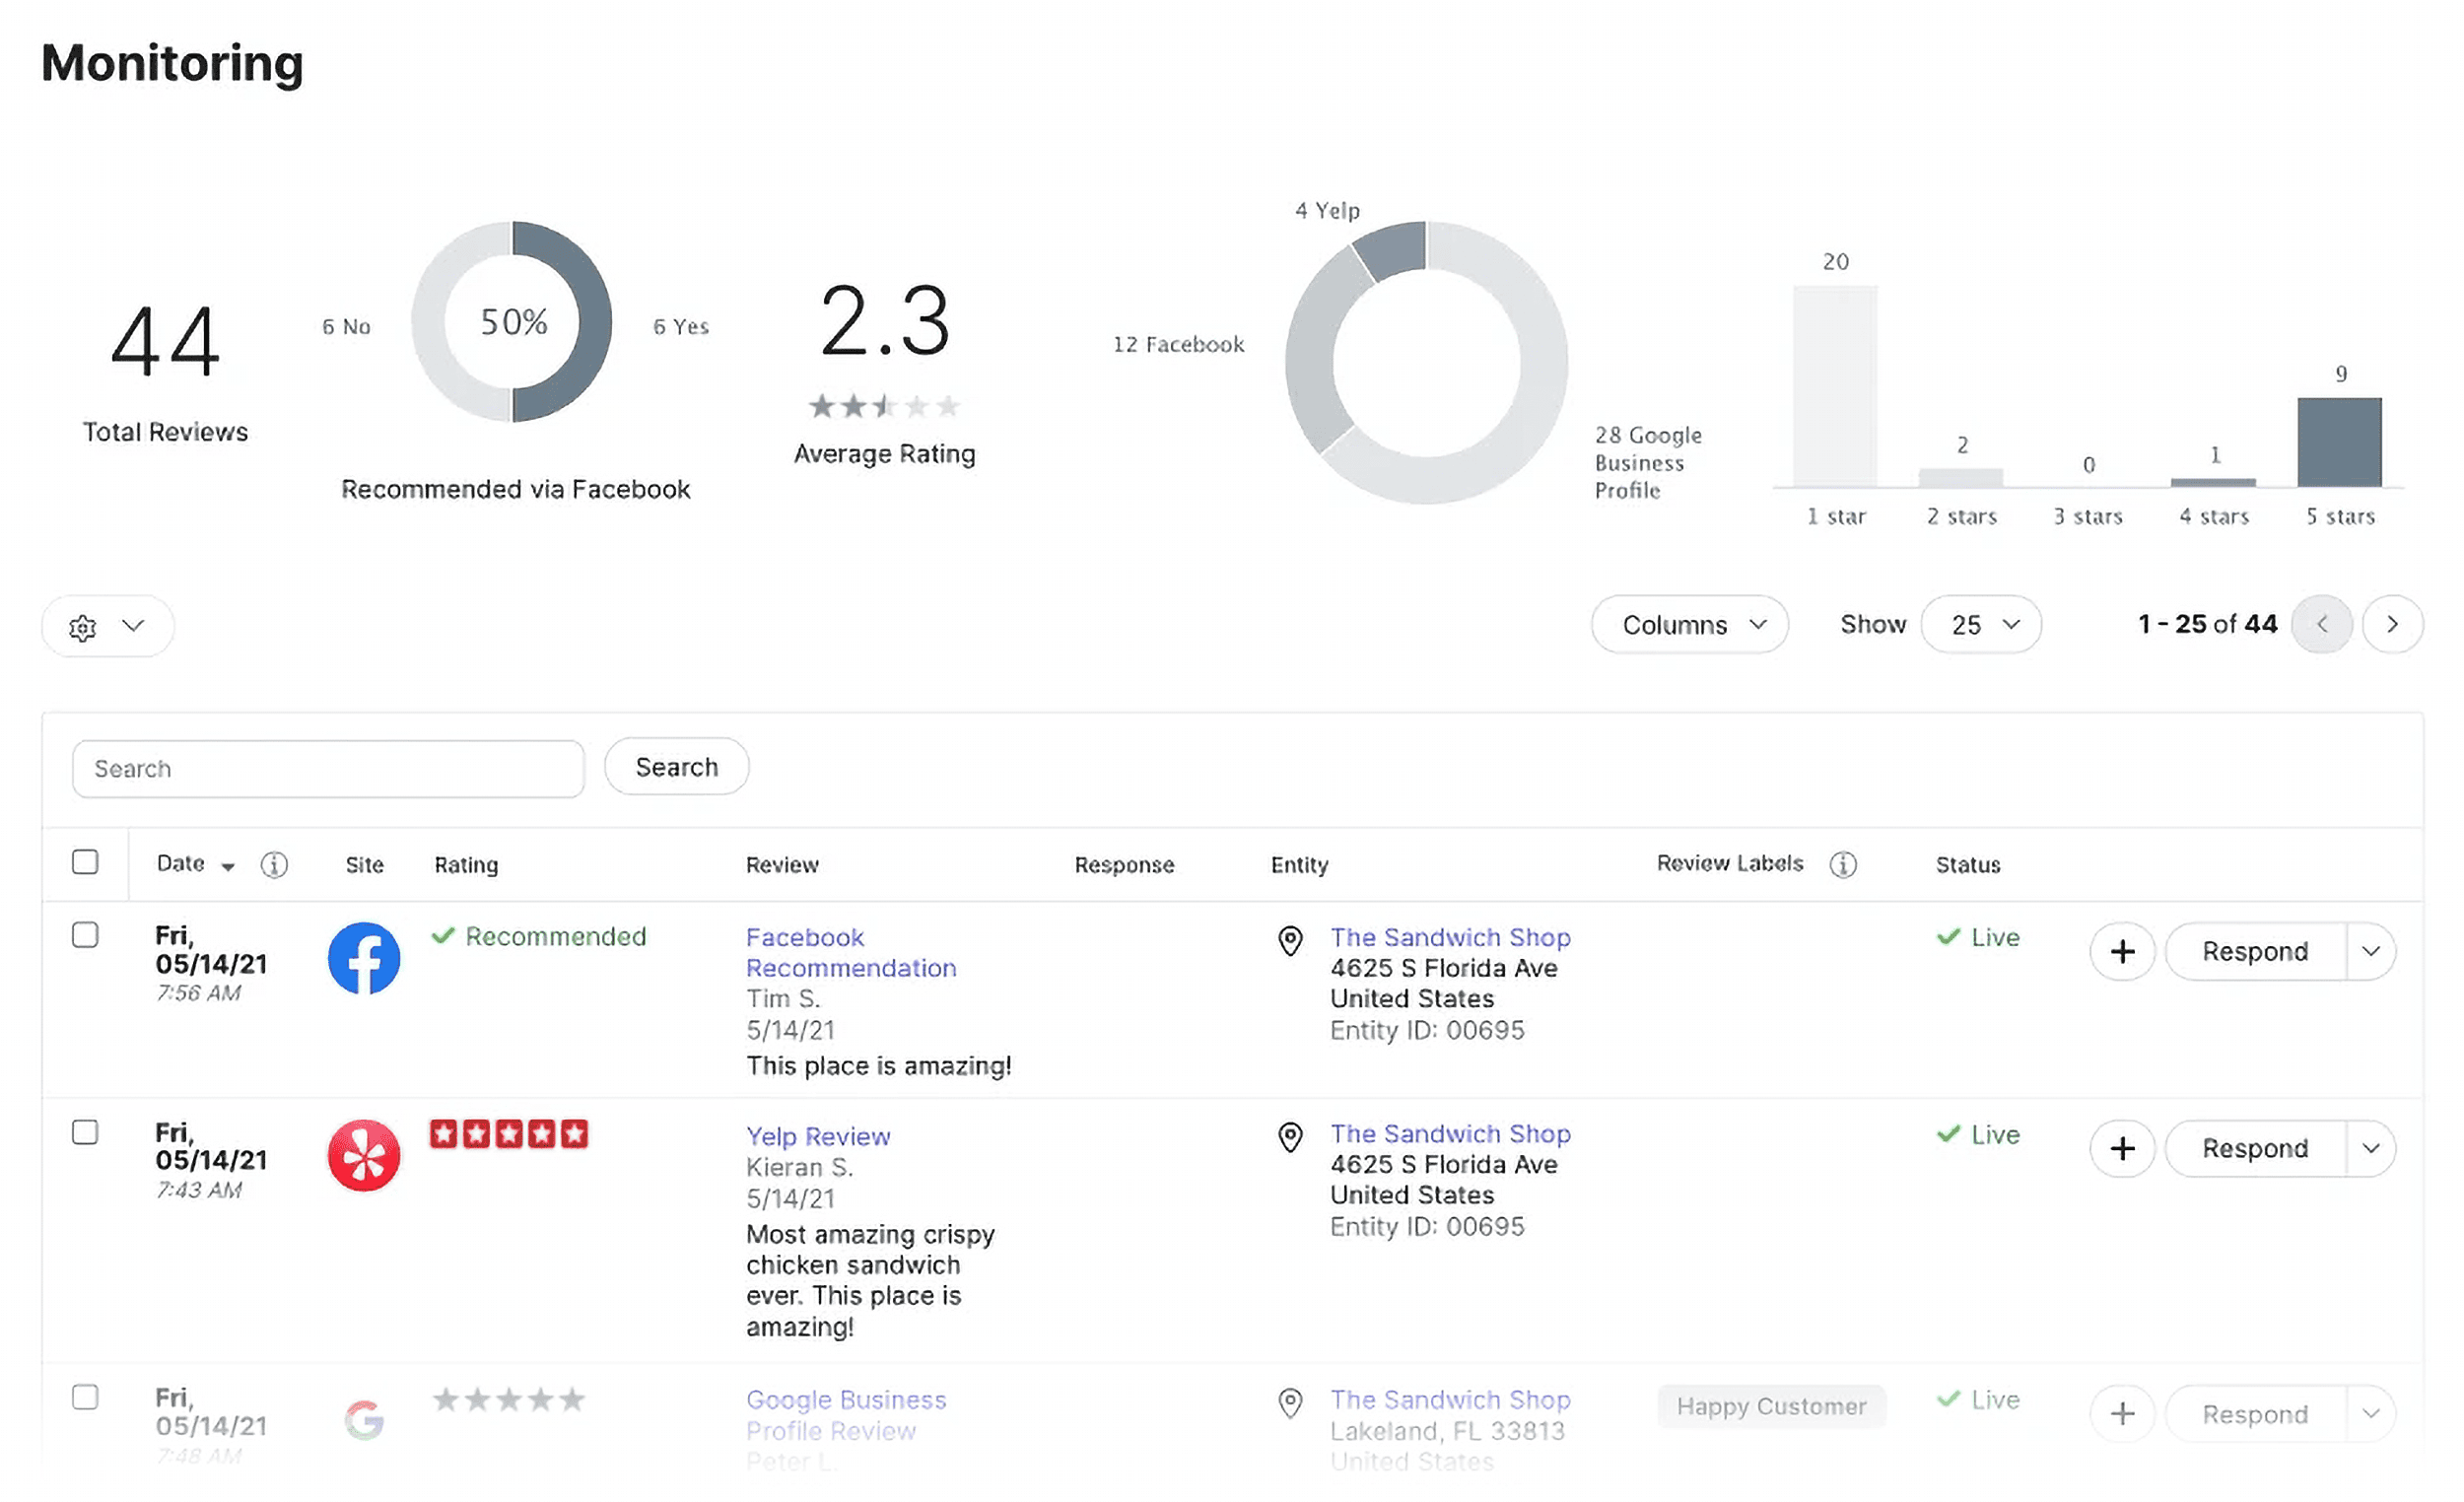Open The Sandwich Shop entity in the Google row
Screen dimensions: 2464x1502
click(x=1450, y=1400)
